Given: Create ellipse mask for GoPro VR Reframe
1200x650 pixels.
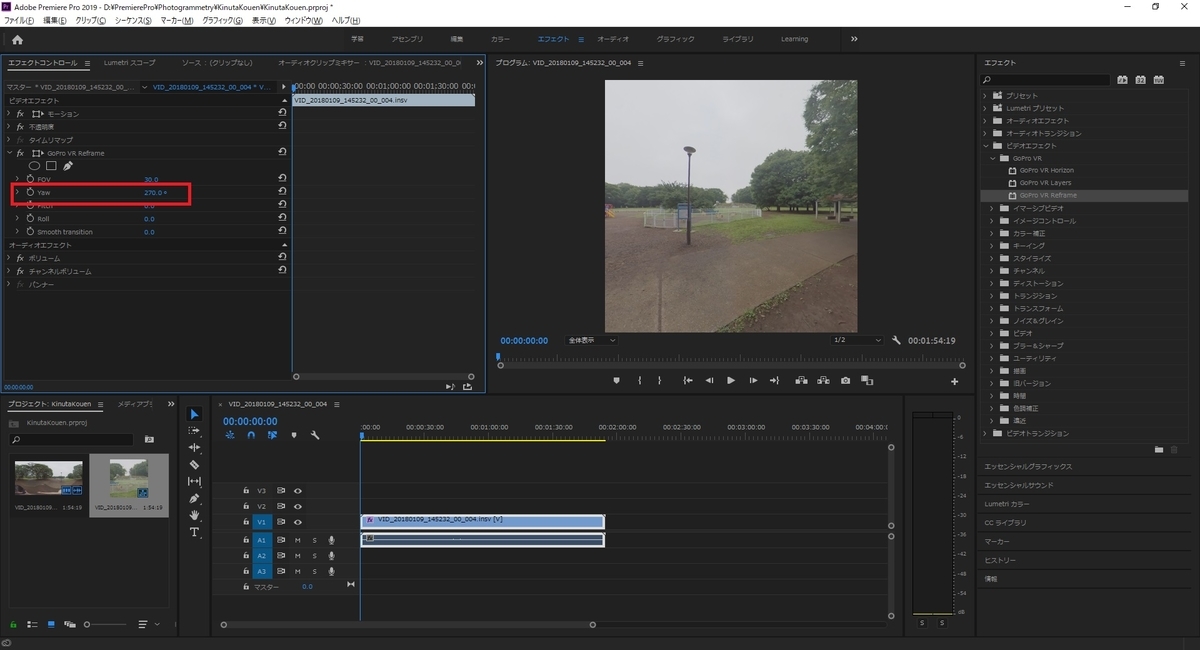Looking at the screenshot, I should [x=35, y=166].
